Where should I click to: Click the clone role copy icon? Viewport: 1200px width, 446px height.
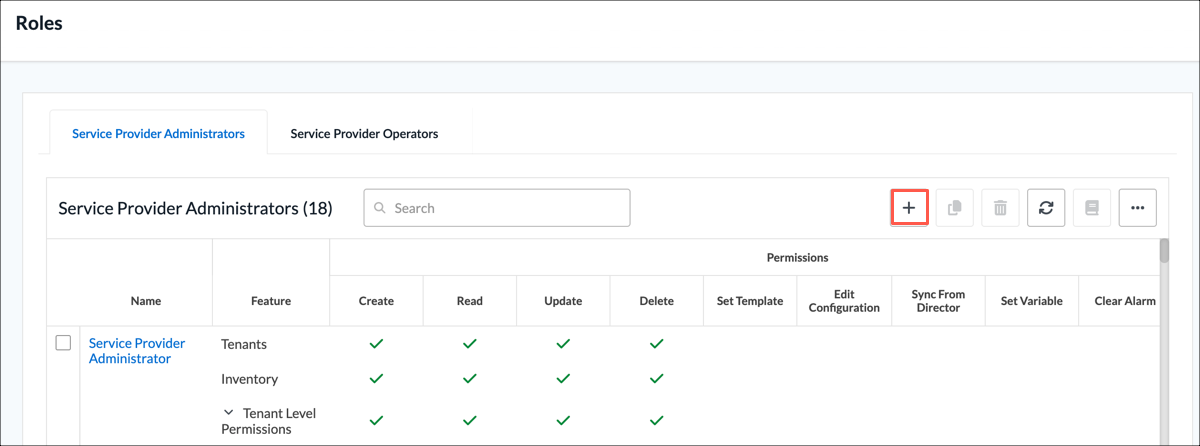pos(954,208)
